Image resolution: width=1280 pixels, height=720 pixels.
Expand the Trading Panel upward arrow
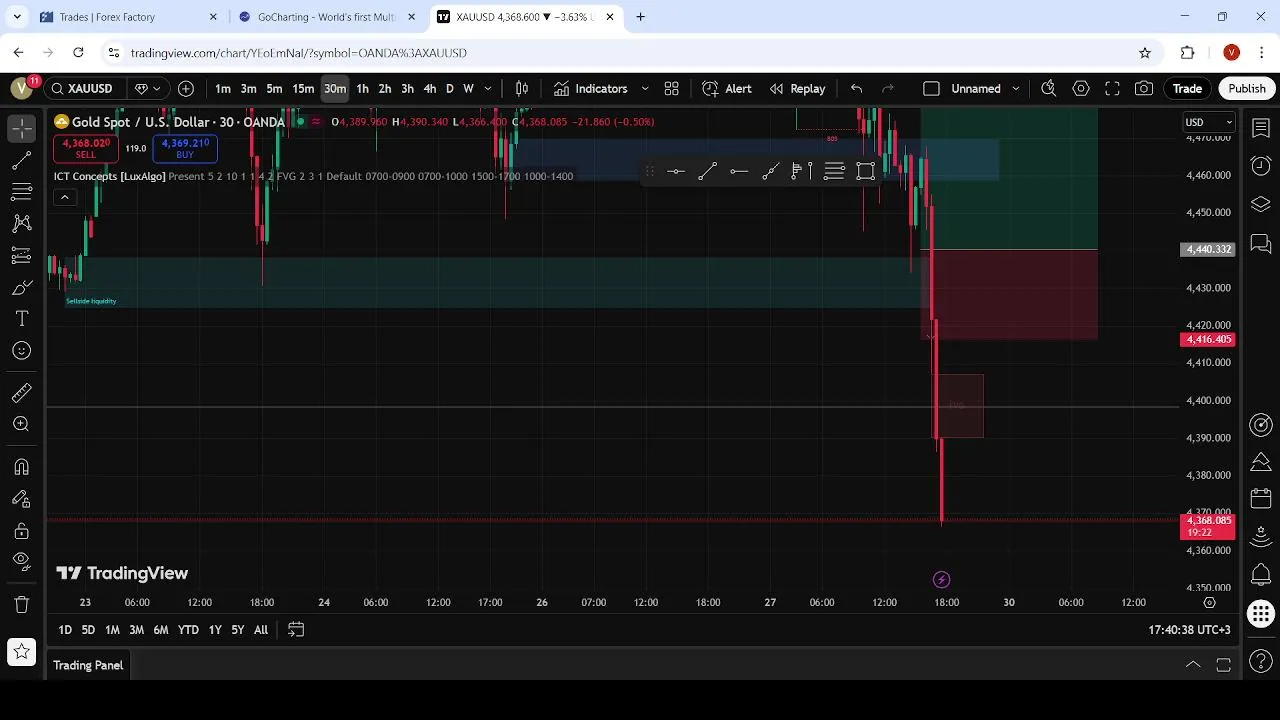click(x=1193, y=665)
